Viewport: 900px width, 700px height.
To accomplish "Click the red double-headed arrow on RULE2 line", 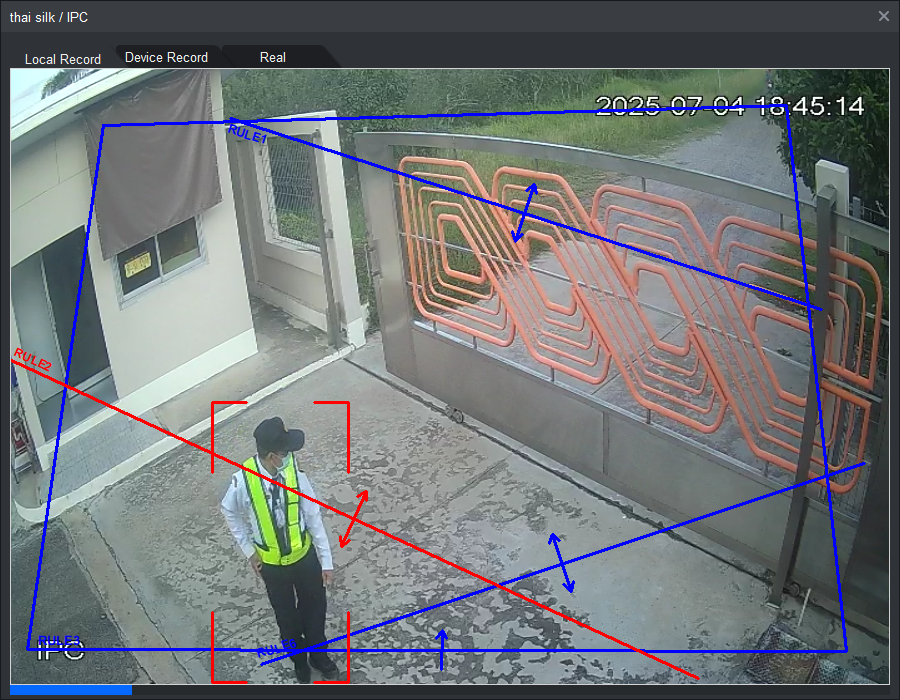I will (x=353, y=518).
